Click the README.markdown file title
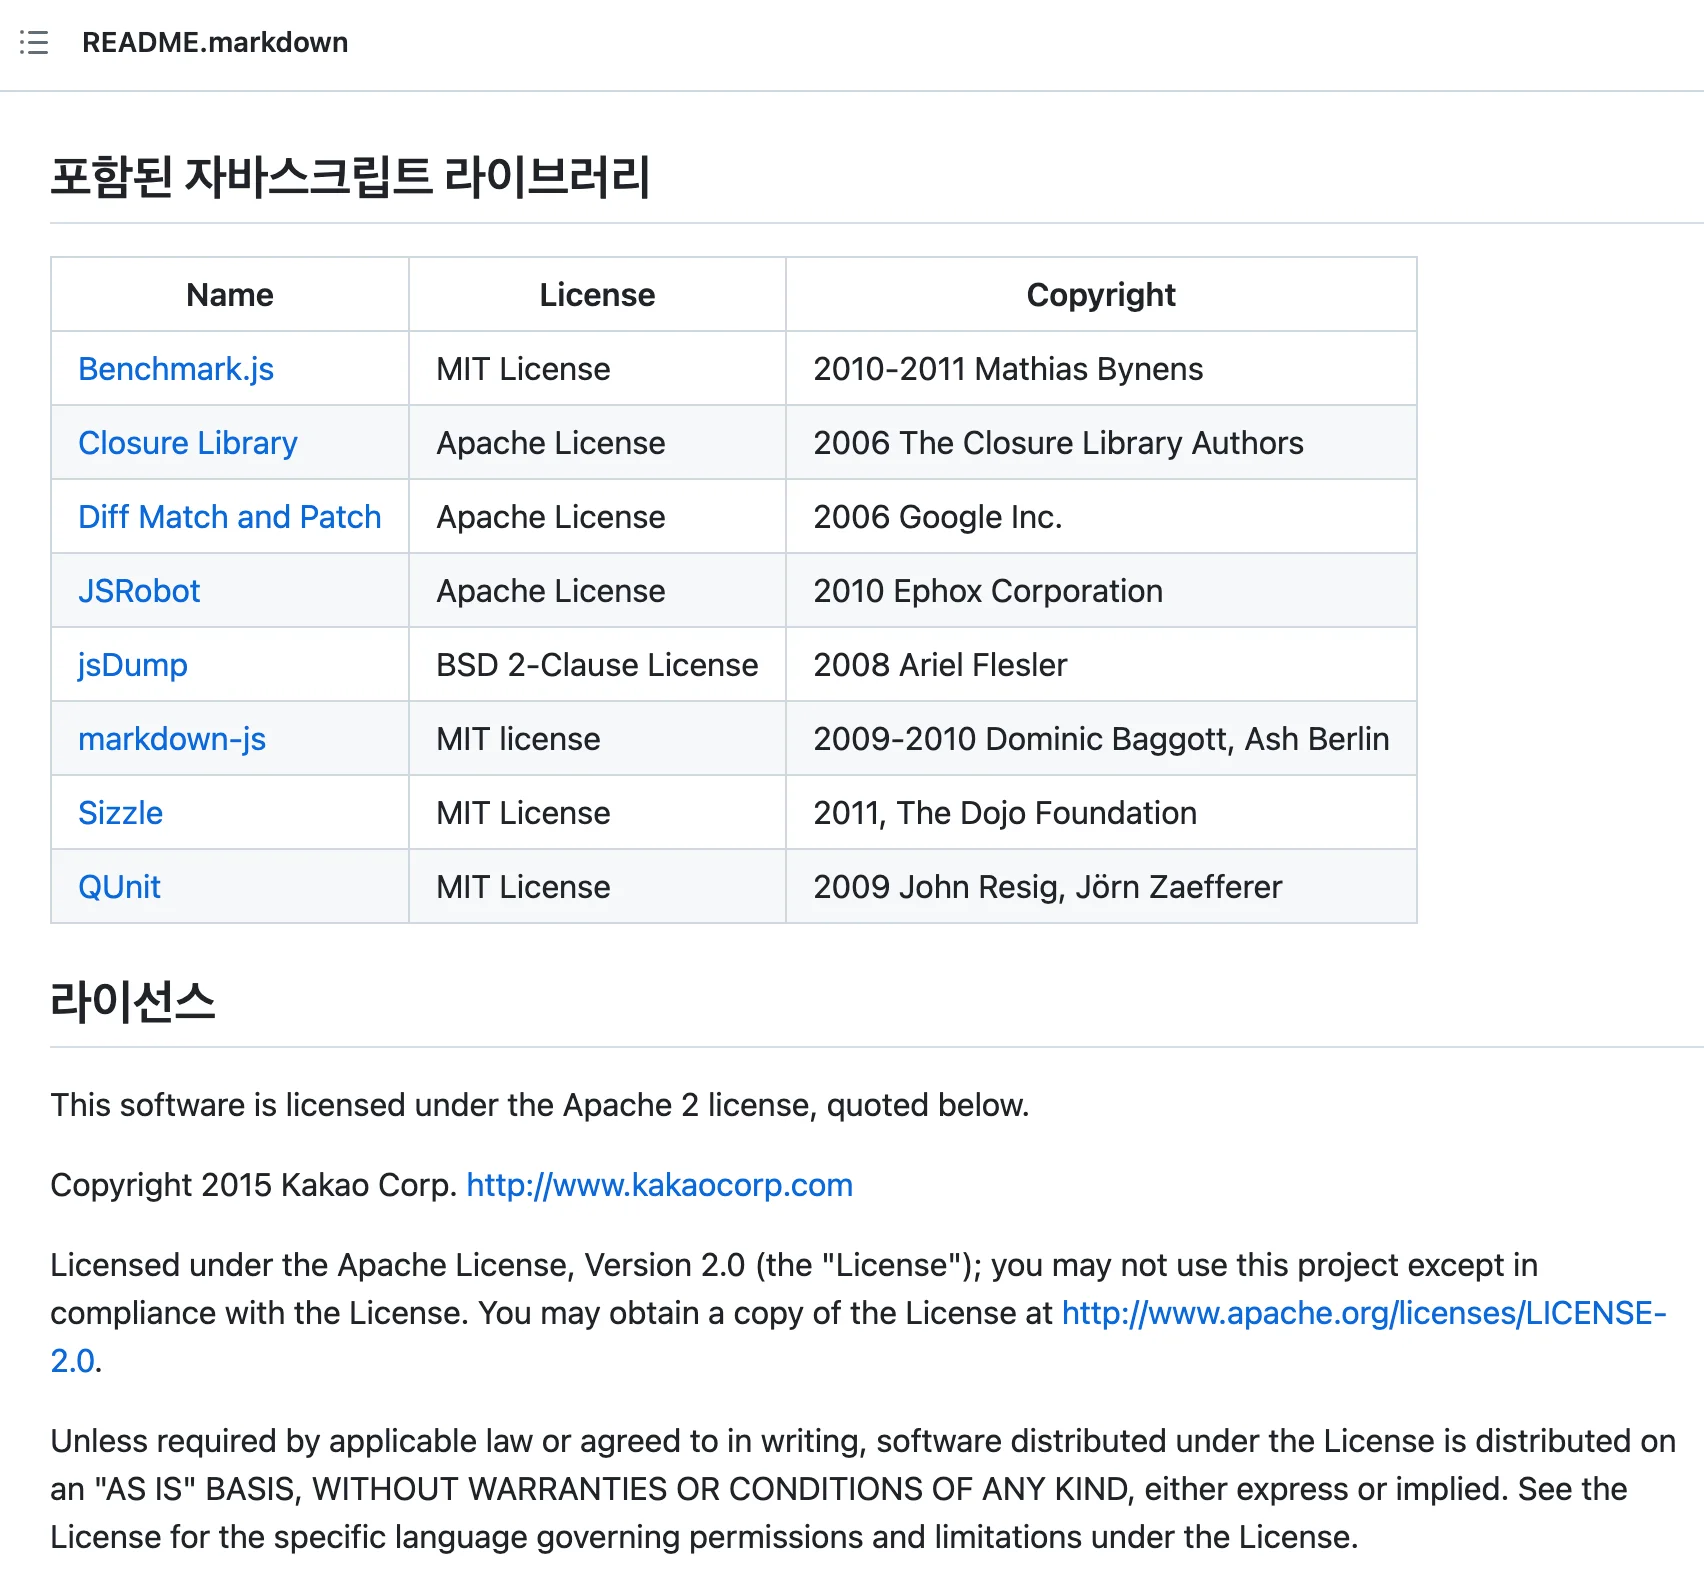The image size is (1704, 1584). click(x=215, y=42)
